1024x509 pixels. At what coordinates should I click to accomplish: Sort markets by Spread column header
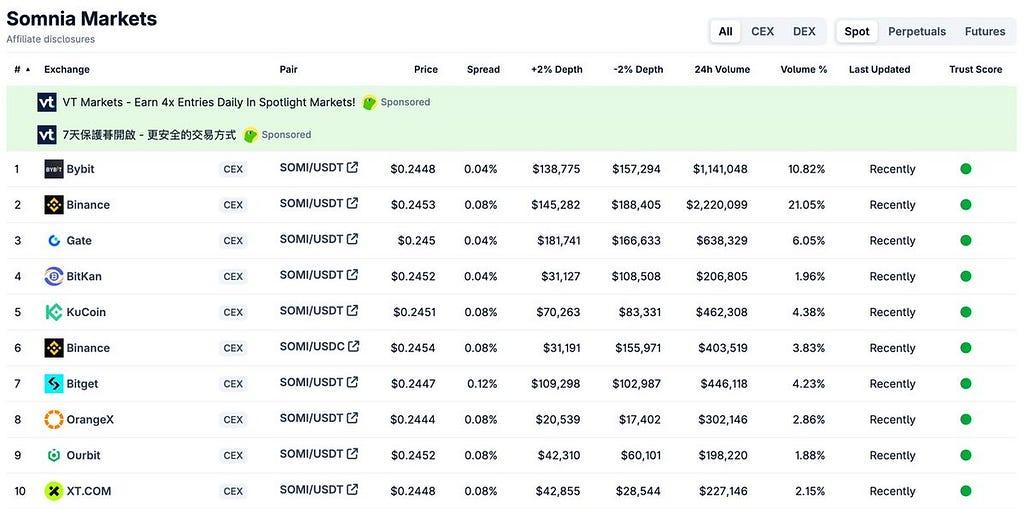pos(483,70)
